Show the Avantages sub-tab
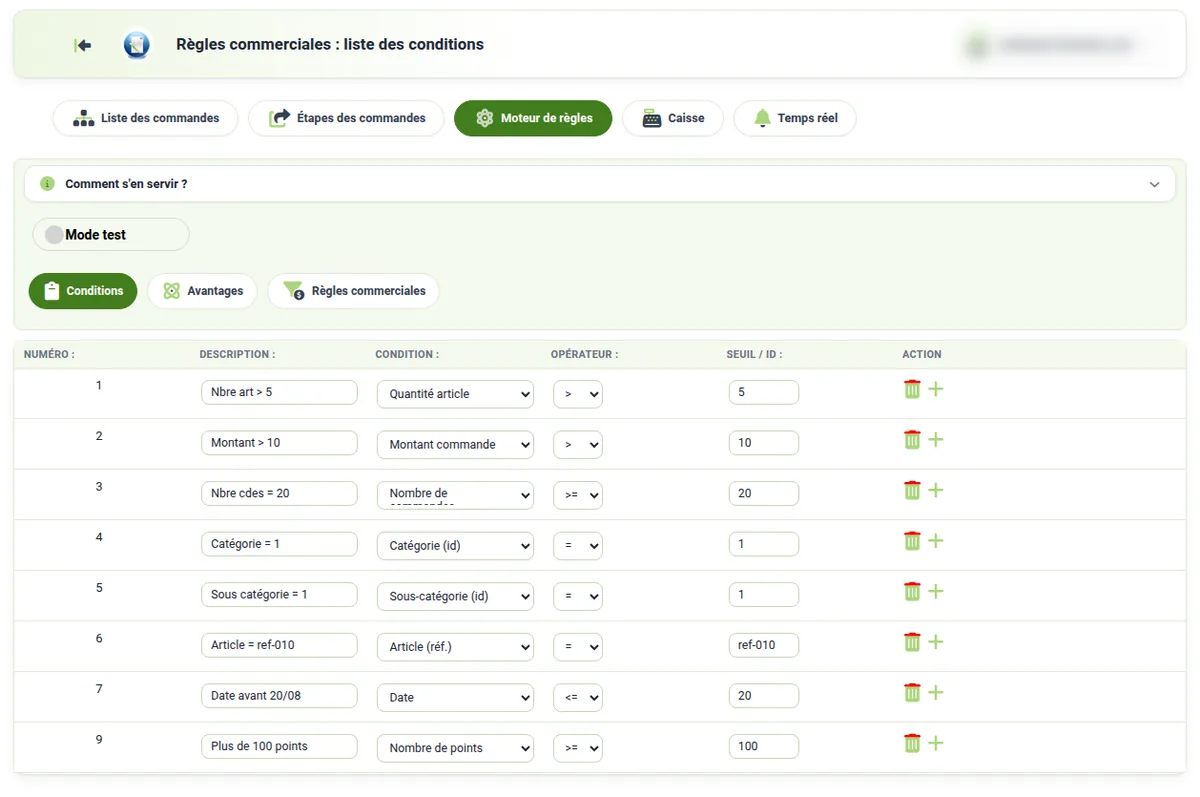 tap(202, 291)
